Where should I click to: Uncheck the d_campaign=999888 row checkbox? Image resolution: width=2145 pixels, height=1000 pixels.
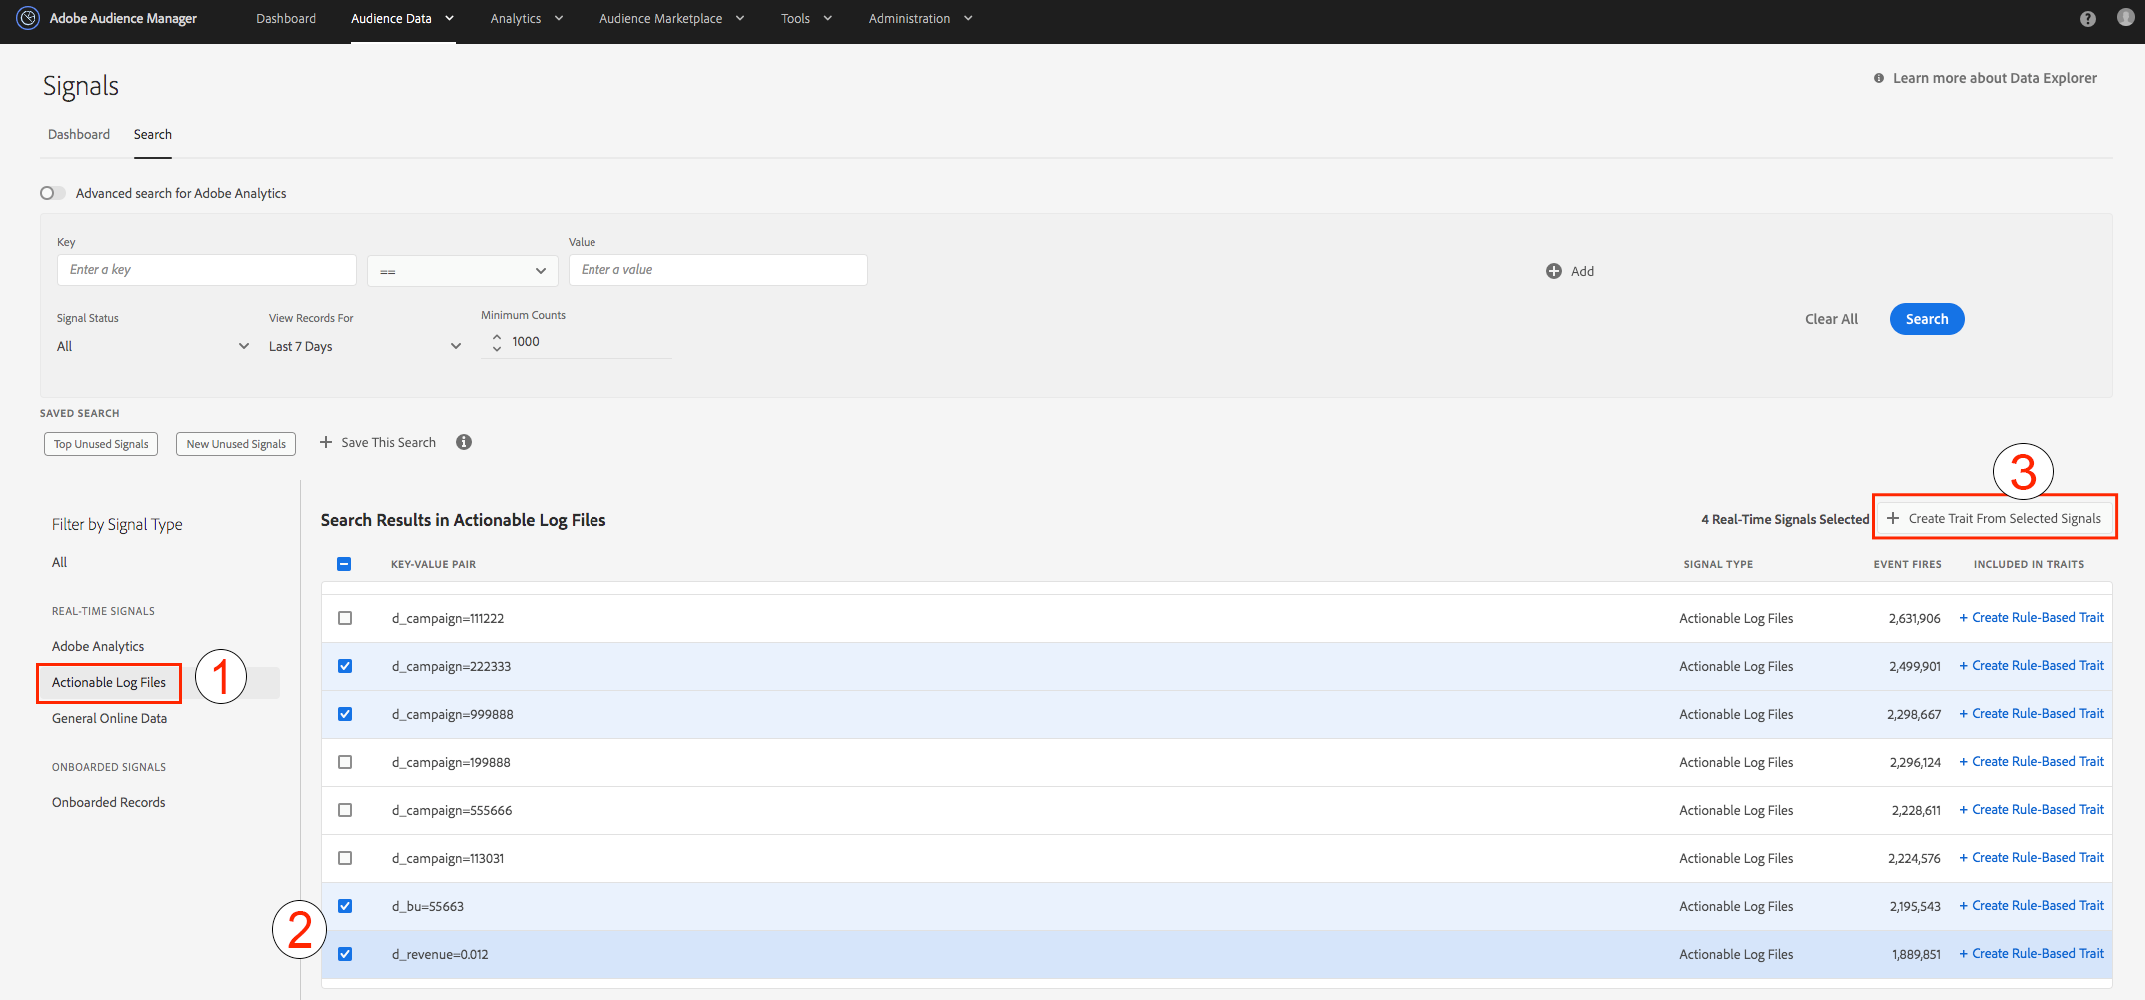345,714
